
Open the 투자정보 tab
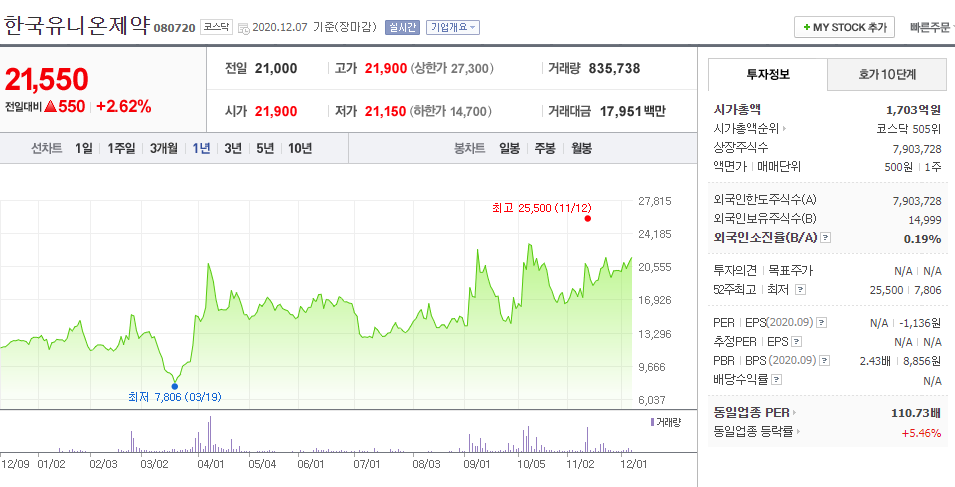(x=768, y=74)
